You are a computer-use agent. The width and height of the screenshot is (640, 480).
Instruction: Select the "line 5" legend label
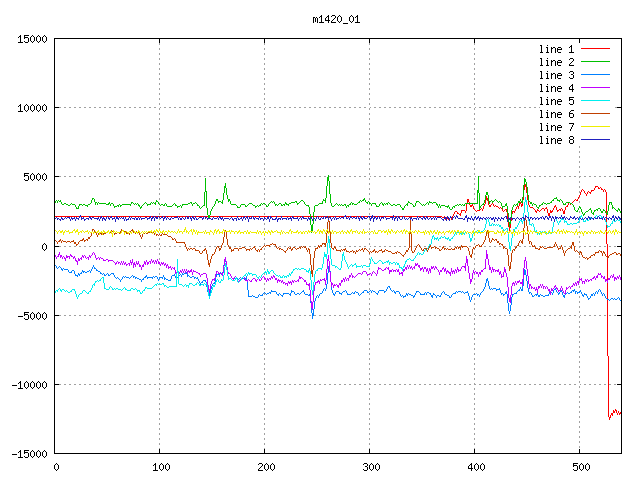(557, 101)
